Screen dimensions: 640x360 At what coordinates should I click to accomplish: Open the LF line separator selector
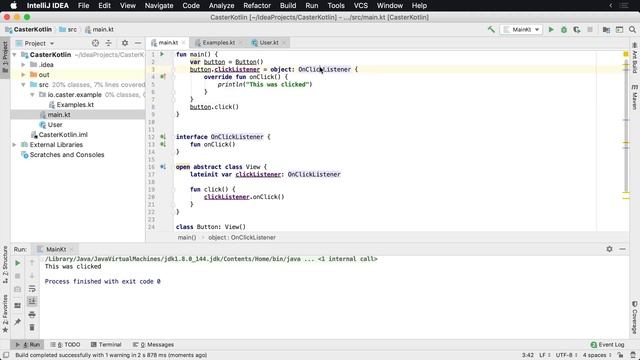(x=544, y=355)
